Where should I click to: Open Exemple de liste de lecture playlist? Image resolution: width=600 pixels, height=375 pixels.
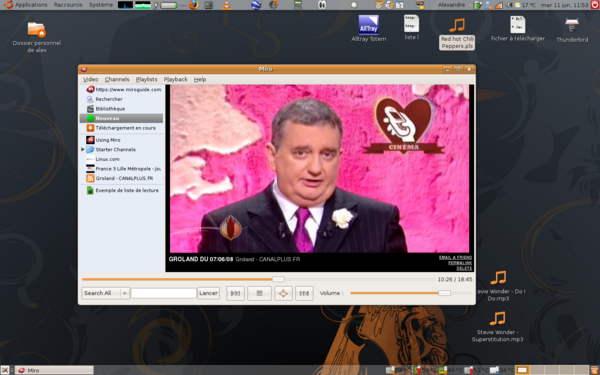pos(122,190)
